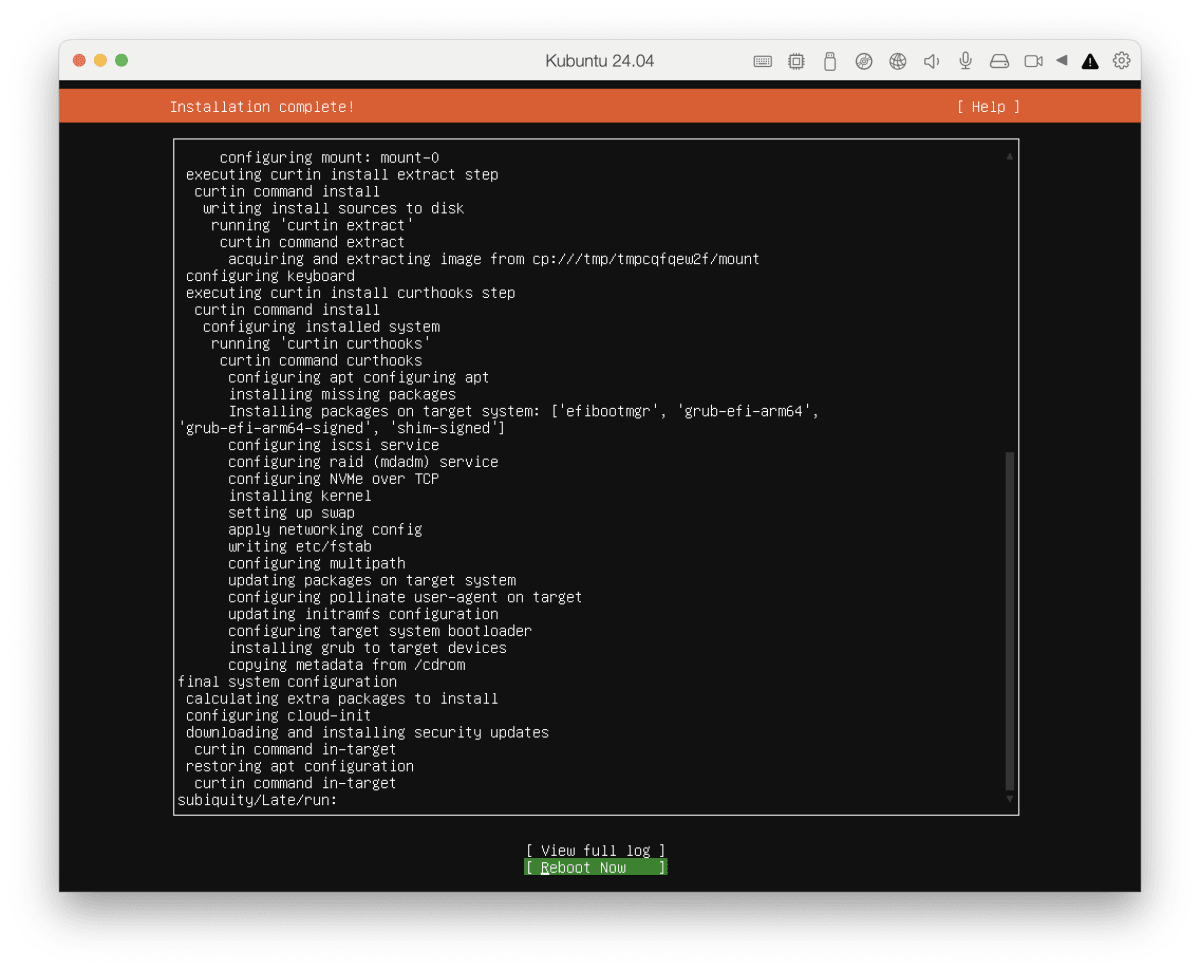Viewport: 1200px width, 970px height.
Task: Click 'configuring pollinate user-agent on target' line
Action: coord(405,597)
